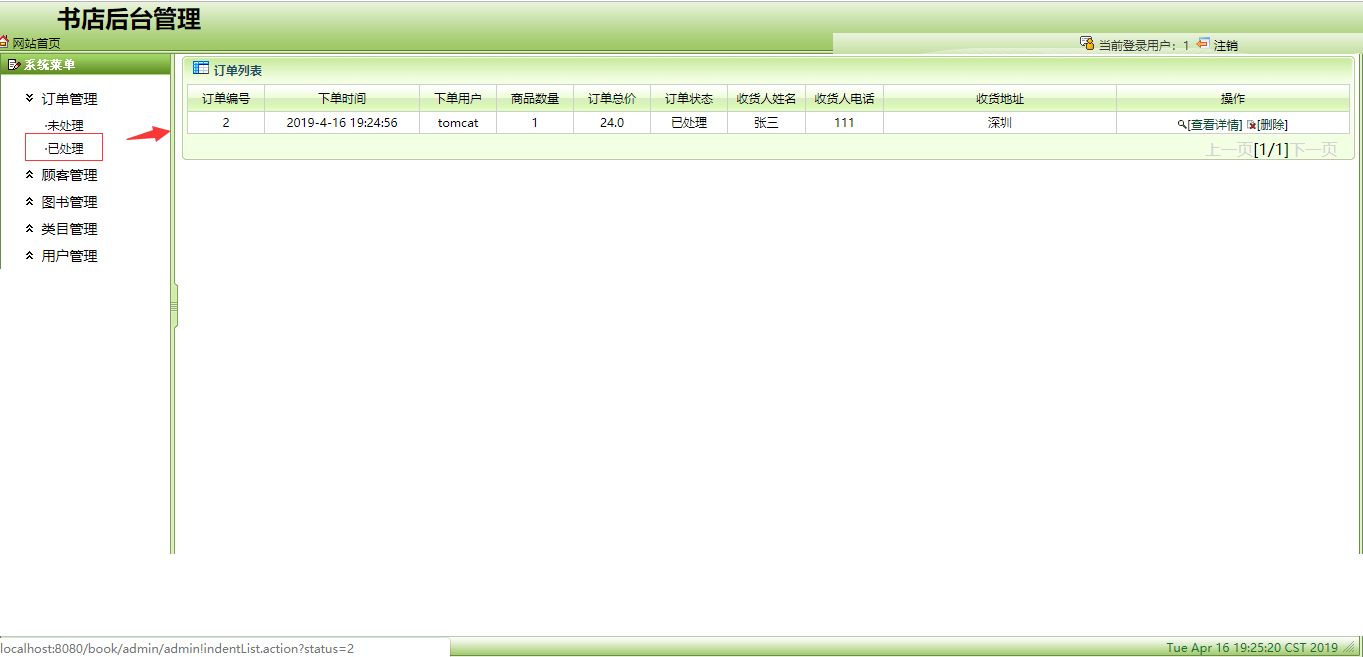Image resolution: width=1363 pixels, height=657 pixels.
Task: Click the 收货地址 column header
Action: pyautogui.click(x=1000, y=98)
